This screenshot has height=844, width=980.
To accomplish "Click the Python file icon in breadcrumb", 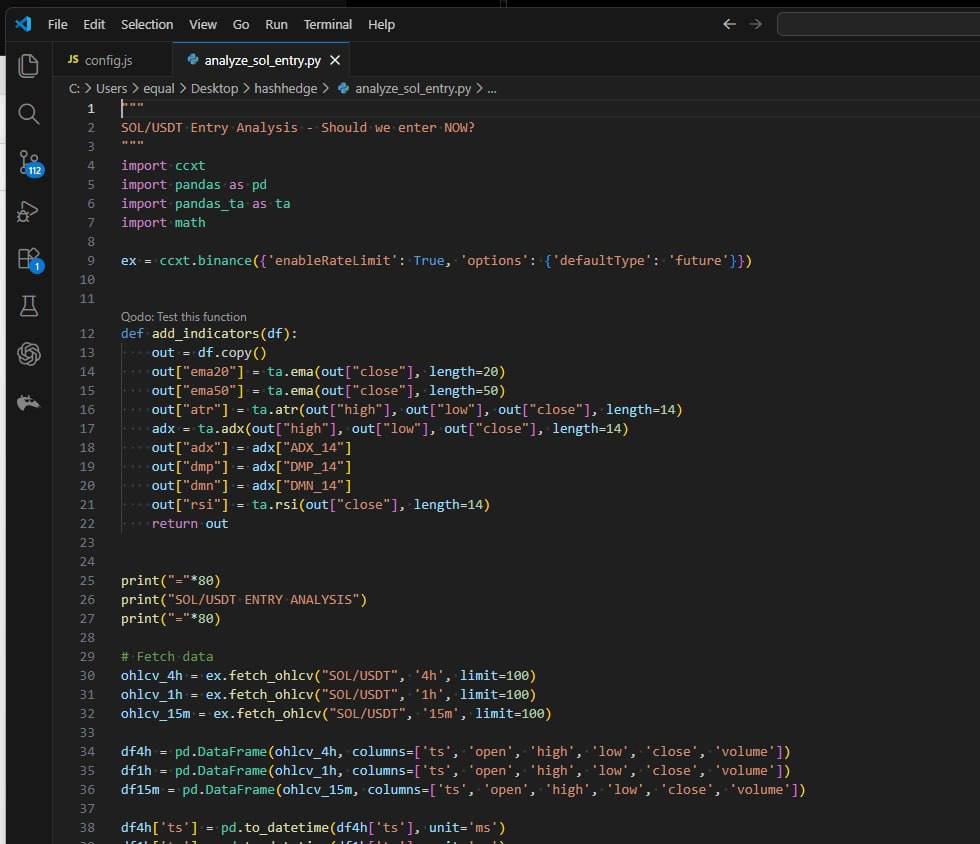I will 343,88.
